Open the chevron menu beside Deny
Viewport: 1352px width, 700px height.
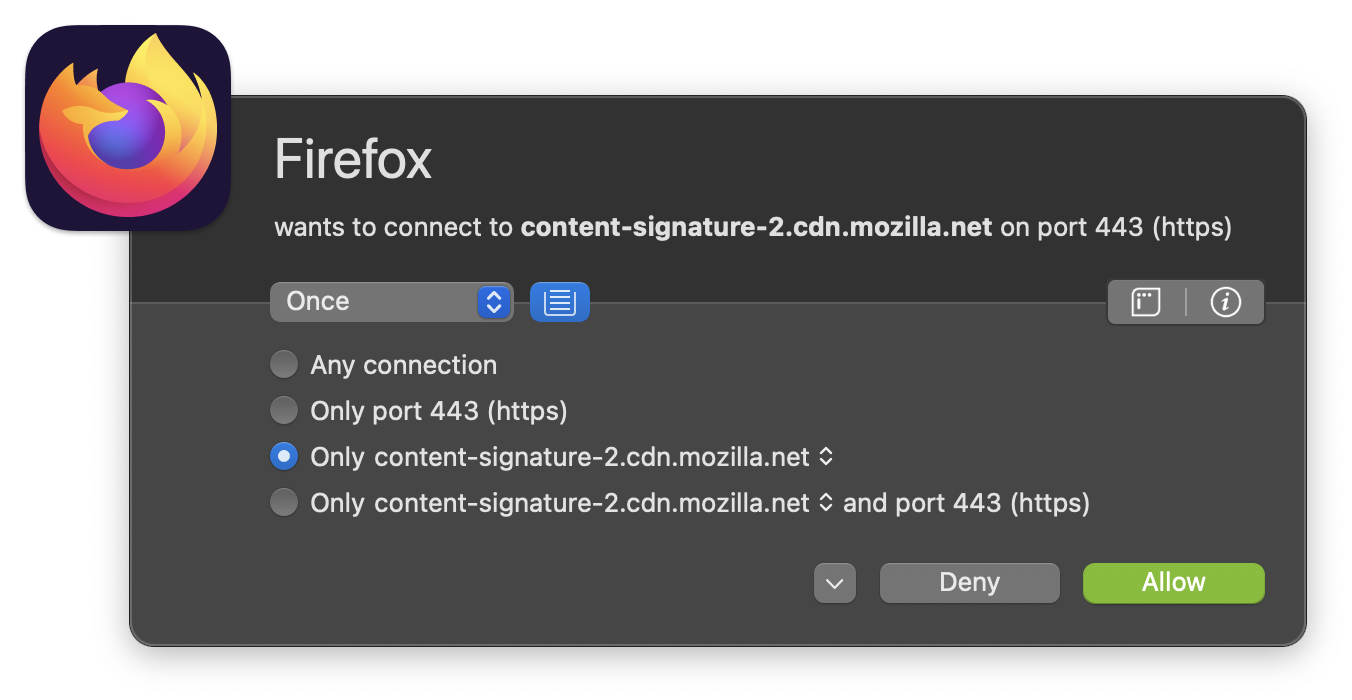click(835, 583)
